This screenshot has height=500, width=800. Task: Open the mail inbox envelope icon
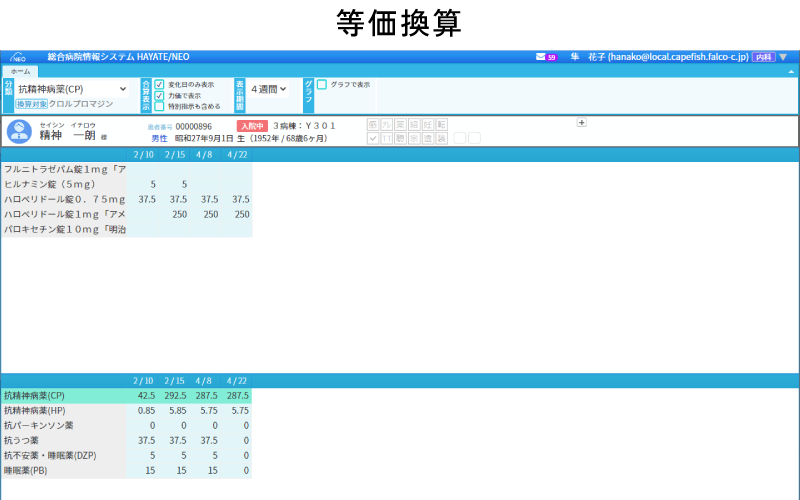(541, 57)
